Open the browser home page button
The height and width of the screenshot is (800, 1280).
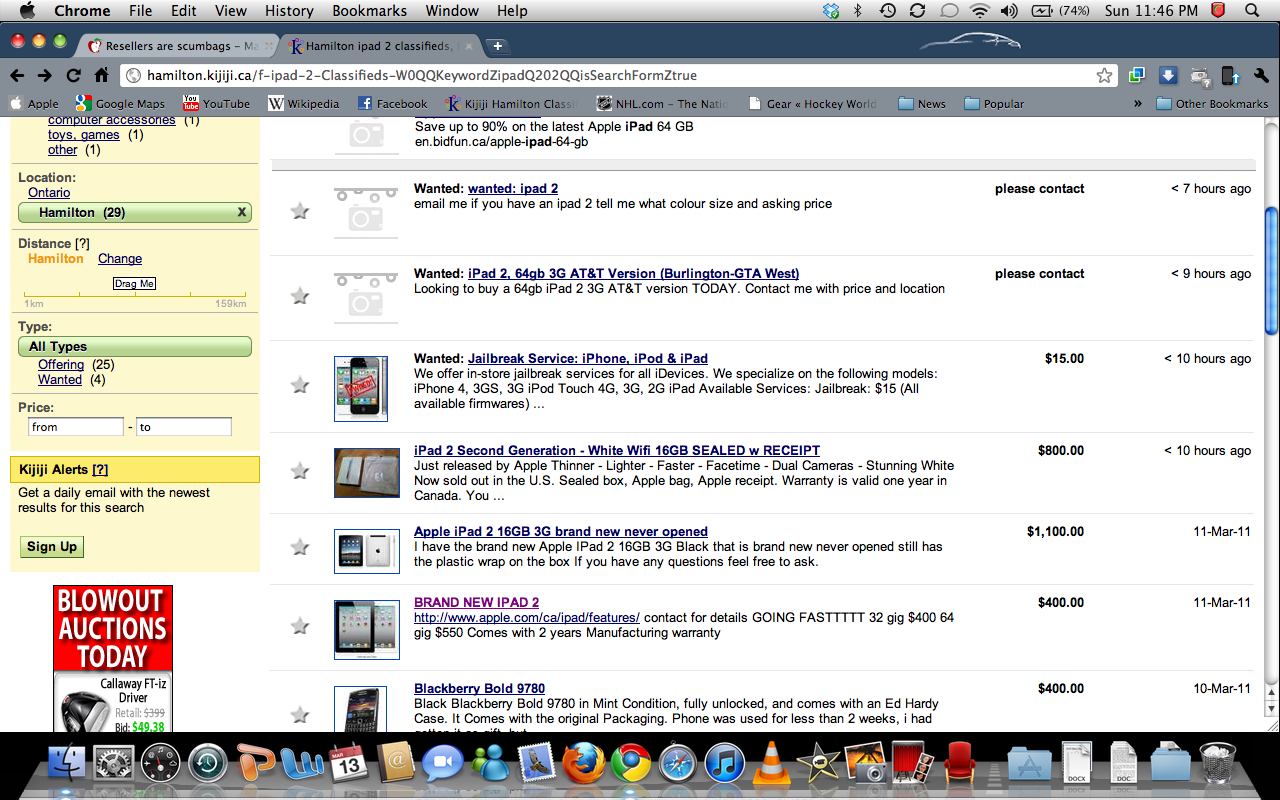click(101, 76)
